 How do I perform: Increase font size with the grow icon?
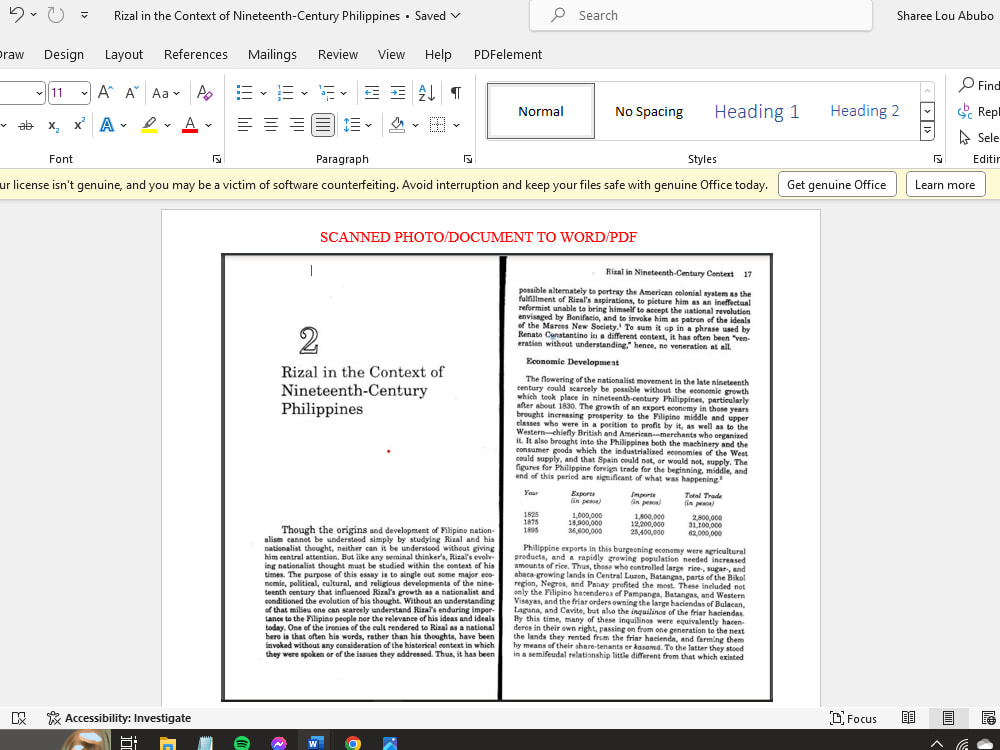[x=105, y=92]
